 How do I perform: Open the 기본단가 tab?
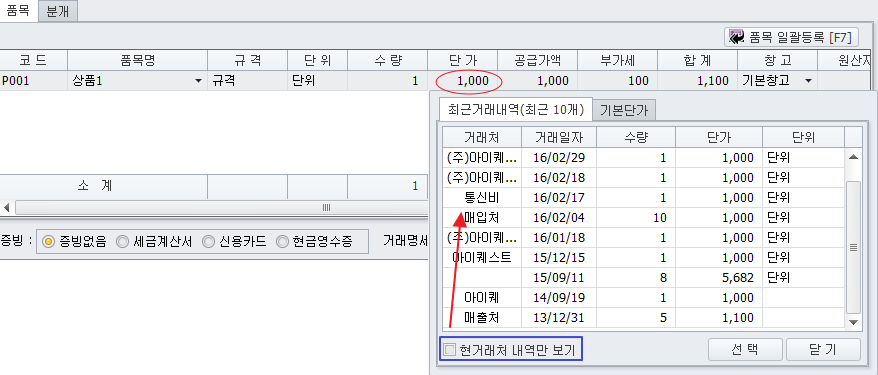(624, 110)
